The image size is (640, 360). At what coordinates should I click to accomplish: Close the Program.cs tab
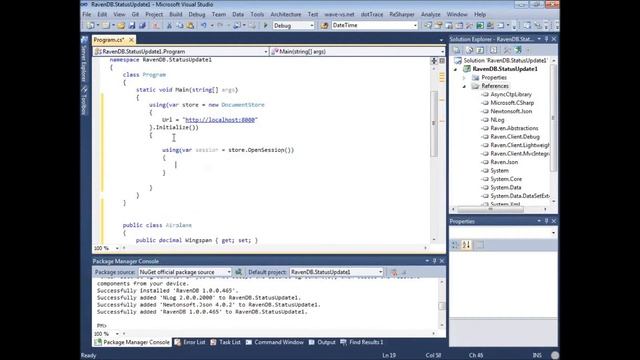point(131,40)
